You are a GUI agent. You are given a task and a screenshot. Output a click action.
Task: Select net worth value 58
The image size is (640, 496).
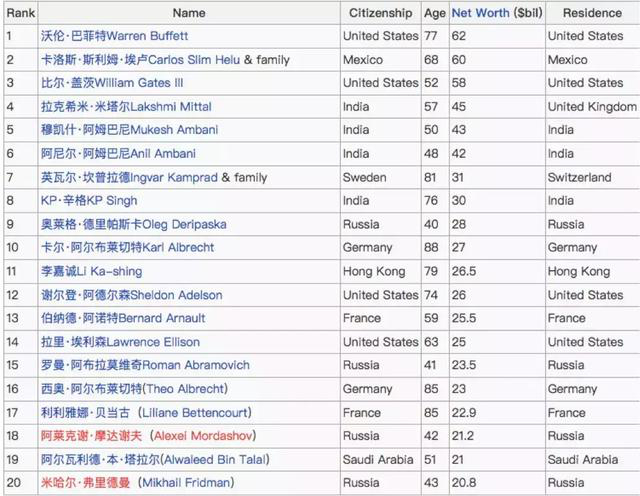click(458, 83)
